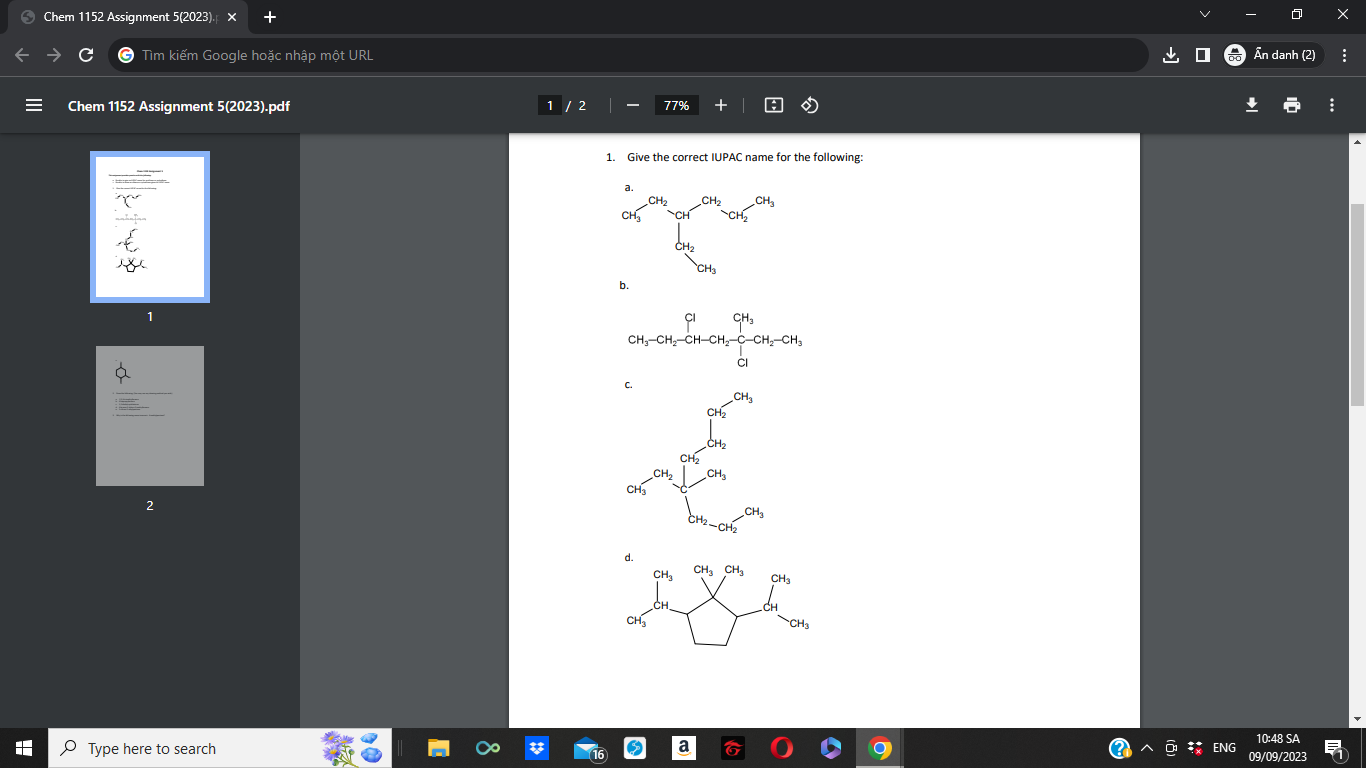Open the fit-to-page view control

pos(773,105)
